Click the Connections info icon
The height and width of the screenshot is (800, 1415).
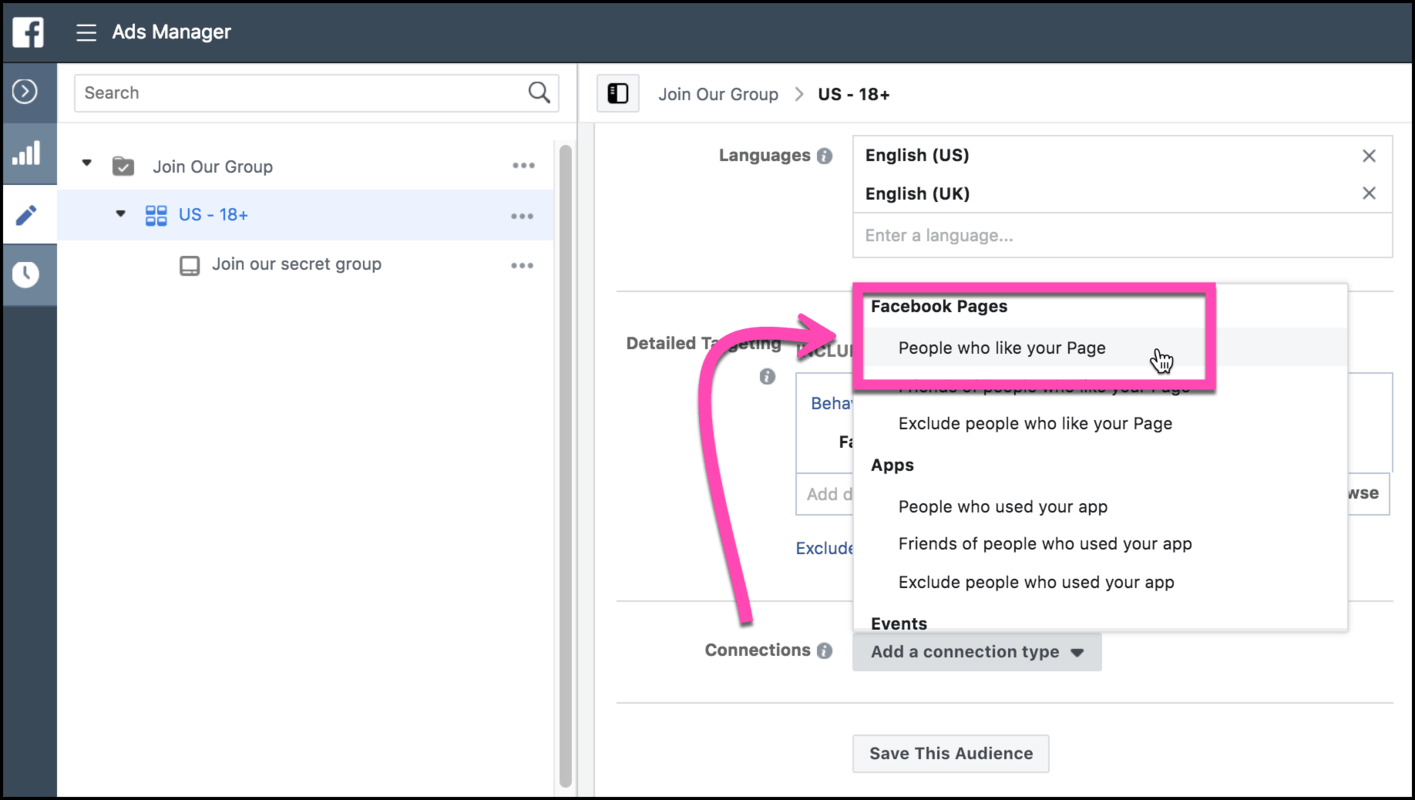pyautogui.click(x=824, y=651)
